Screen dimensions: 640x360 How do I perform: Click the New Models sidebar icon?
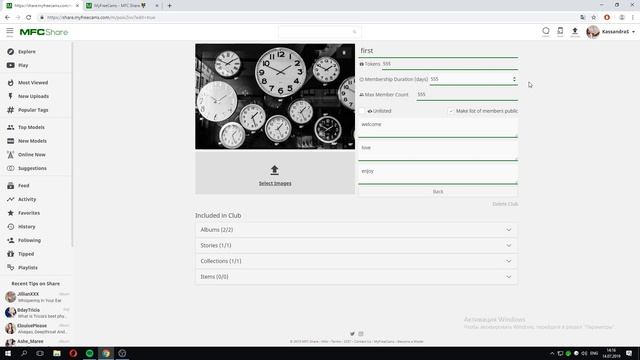click(11, 141)
